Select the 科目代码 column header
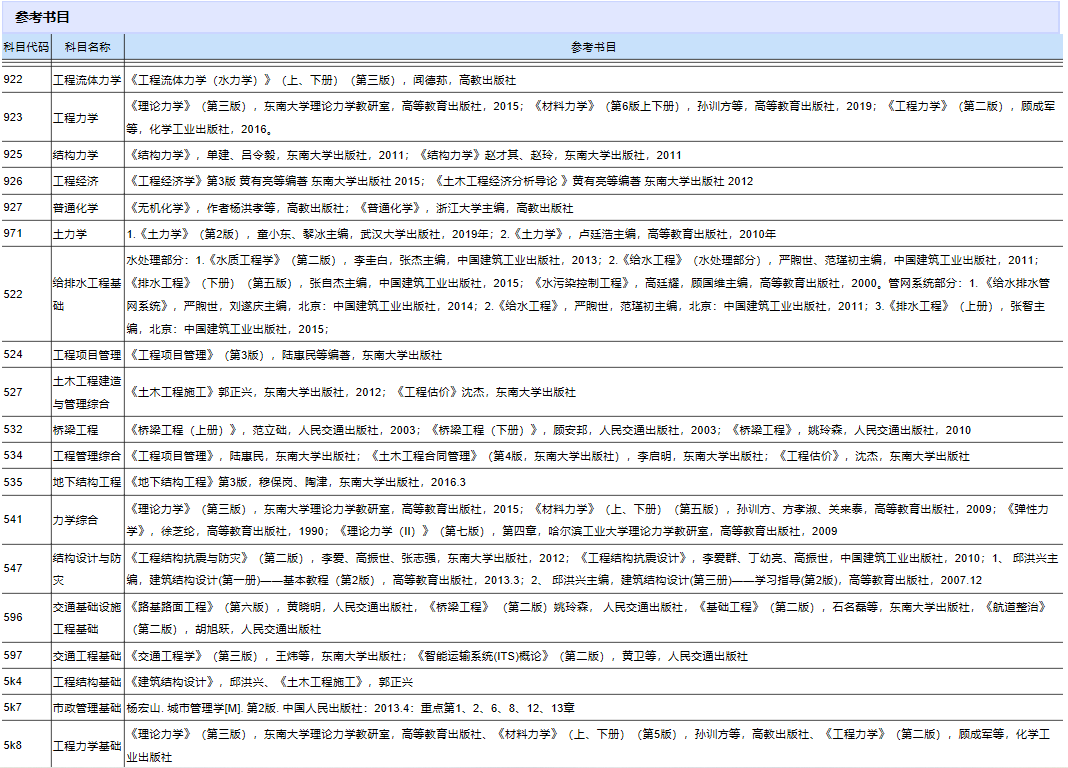1068x768 pixels. [24, 46]
